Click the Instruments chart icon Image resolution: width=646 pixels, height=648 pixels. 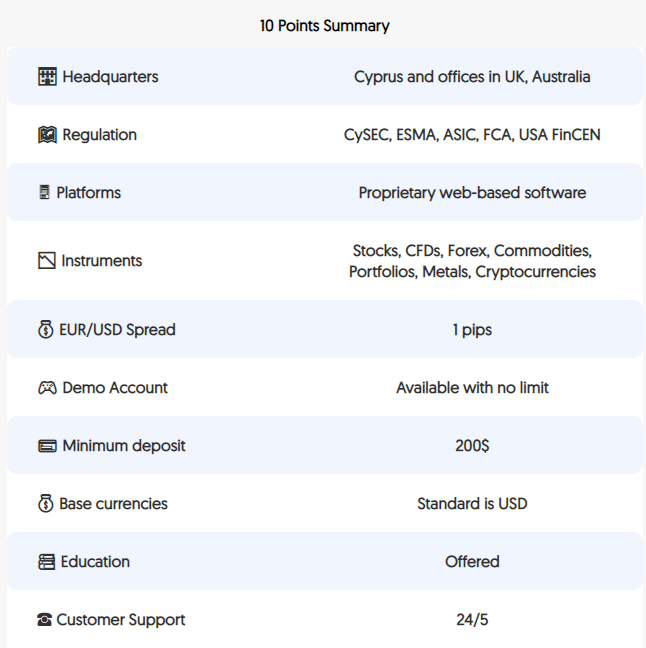pos(47,260)
